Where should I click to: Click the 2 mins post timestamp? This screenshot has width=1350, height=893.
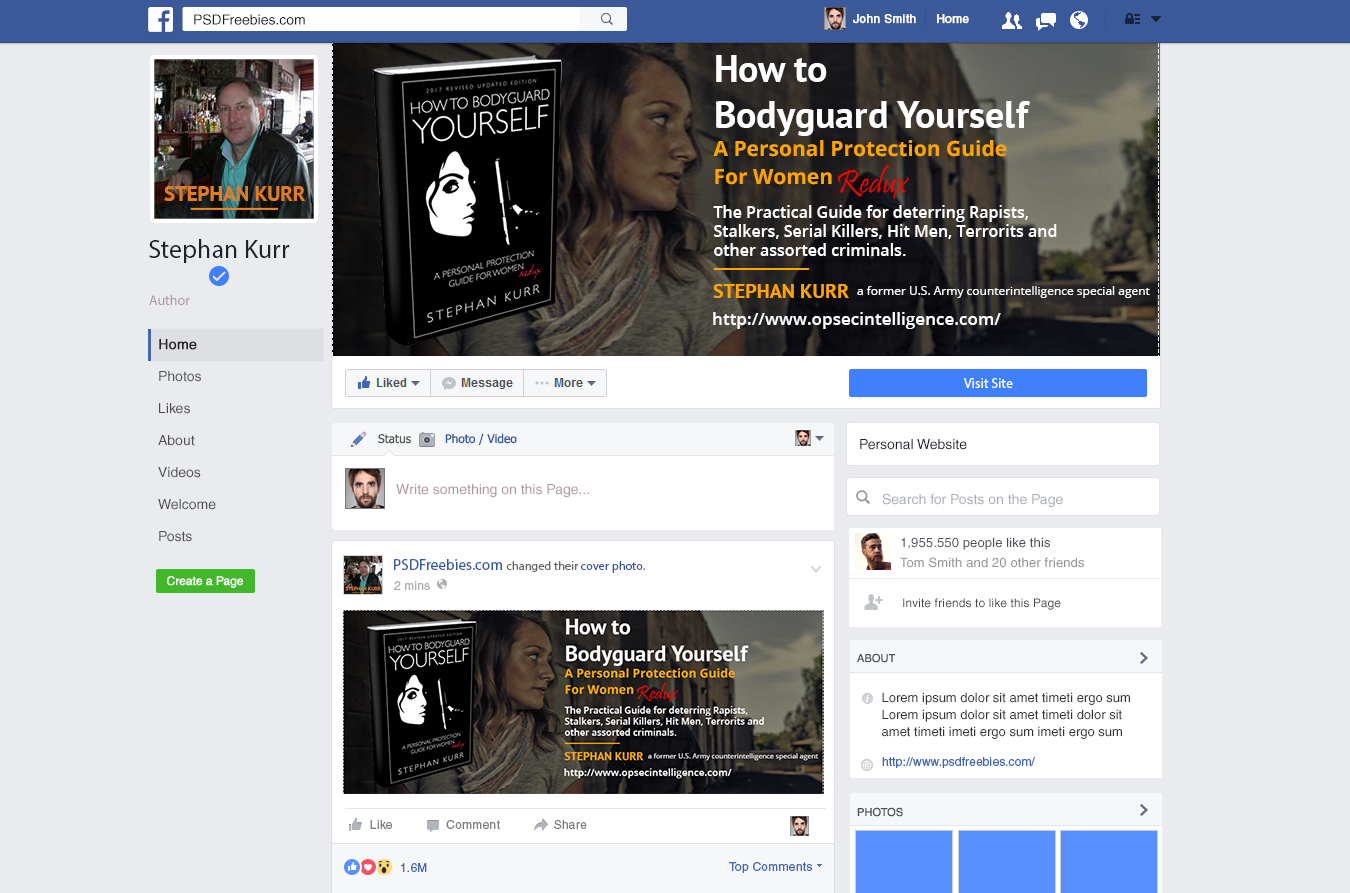click(411, 585)
